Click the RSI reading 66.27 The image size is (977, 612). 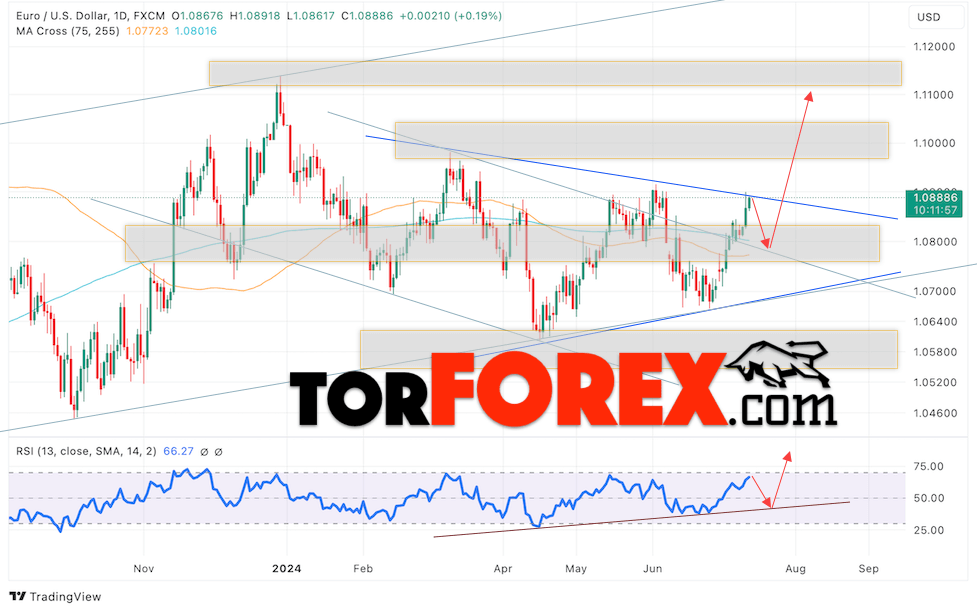pos(178,451)
